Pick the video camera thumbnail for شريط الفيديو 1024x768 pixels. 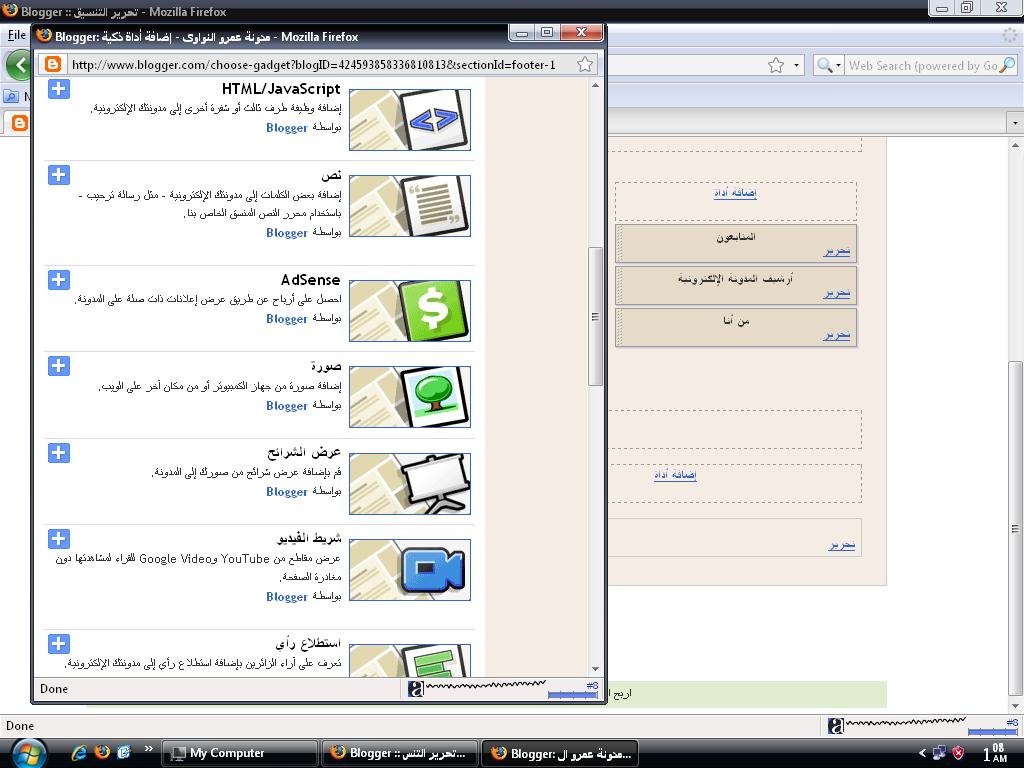[x=410, y=570]
